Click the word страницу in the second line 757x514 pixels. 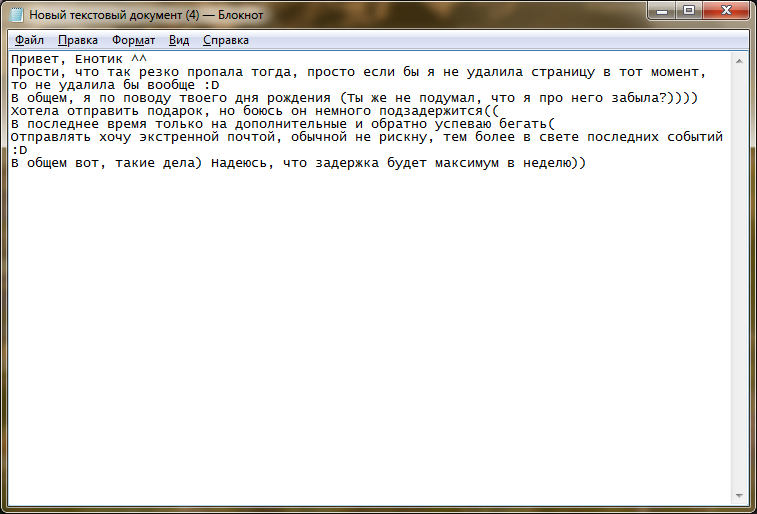pyautogui.click(x=563, y=72)
